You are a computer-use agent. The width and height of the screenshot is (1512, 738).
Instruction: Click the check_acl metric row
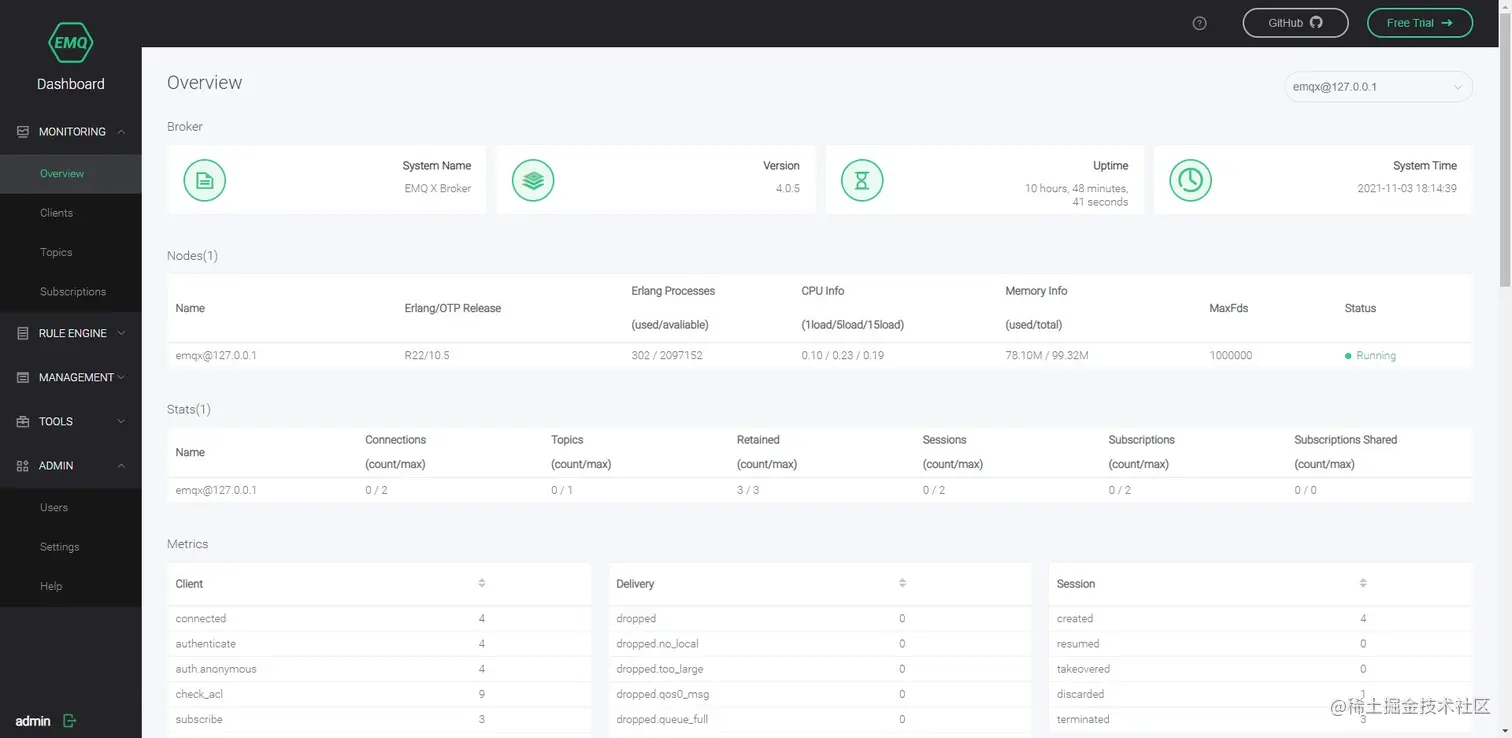[379, 694]
